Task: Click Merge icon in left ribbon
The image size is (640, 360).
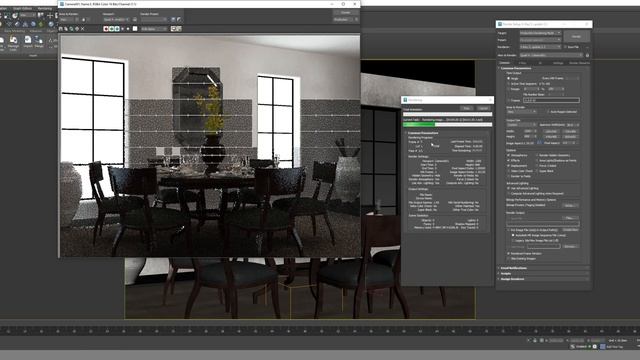Action: (39, 42)
